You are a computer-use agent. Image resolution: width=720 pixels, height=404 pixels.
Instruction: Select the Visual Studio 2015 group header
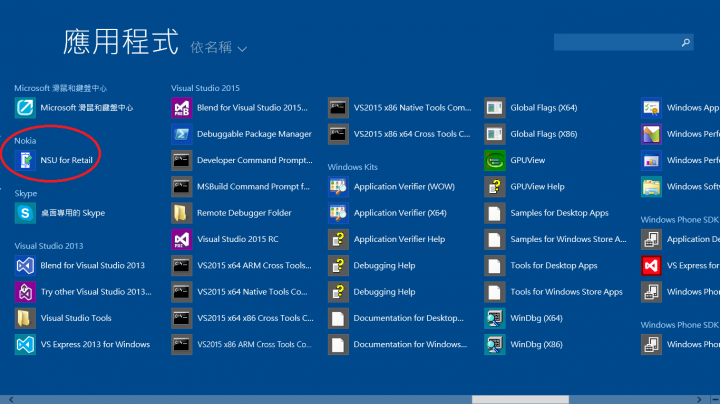pos(205,88)
